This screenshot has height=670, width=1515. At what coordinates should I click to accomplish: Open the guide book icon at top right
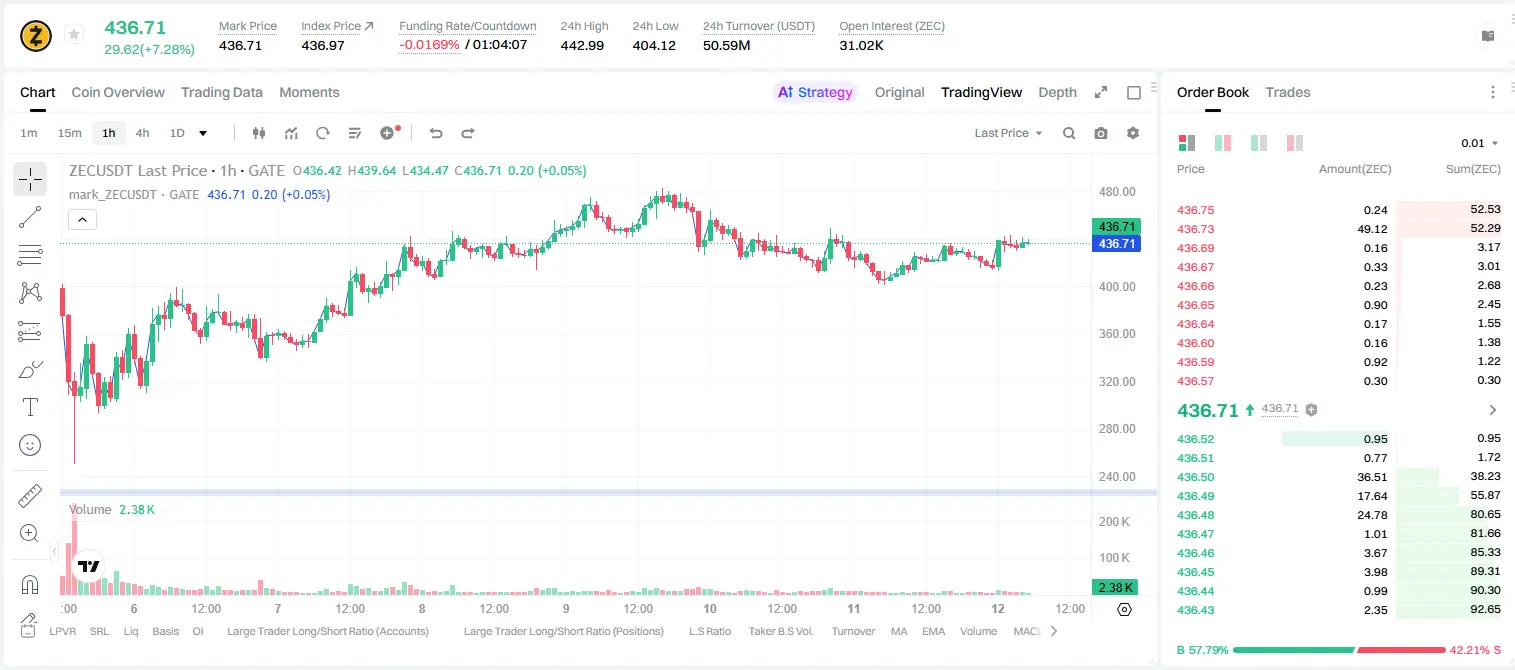click(1488, 36)
